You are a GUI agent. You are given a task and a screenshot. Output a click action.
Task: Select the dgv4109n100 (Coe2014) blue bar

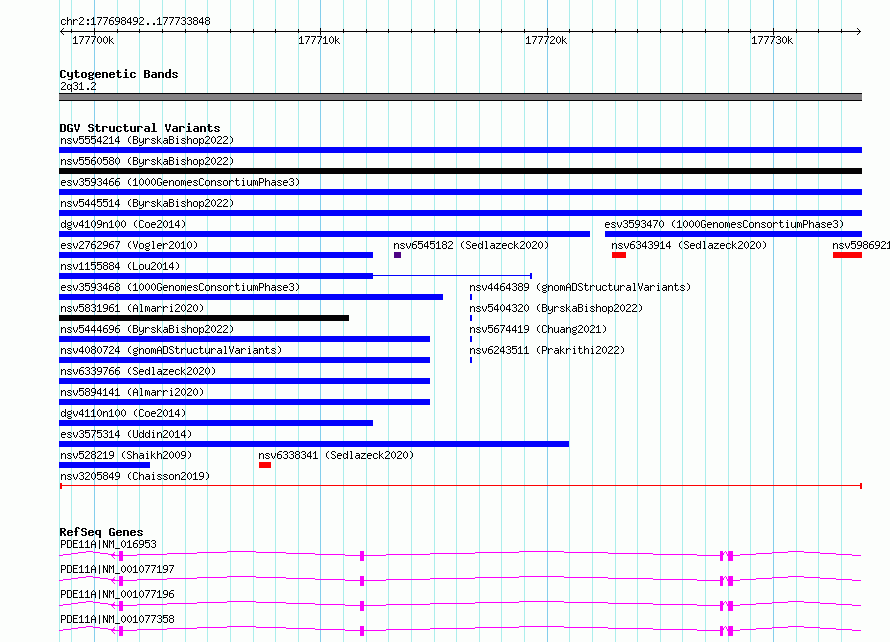point(325,234)
